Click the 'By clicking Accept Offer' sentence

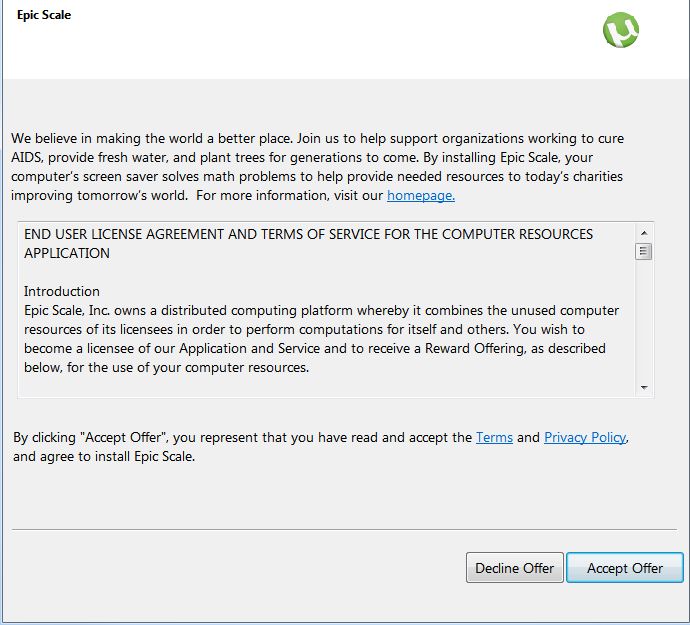tap(240, 437)
